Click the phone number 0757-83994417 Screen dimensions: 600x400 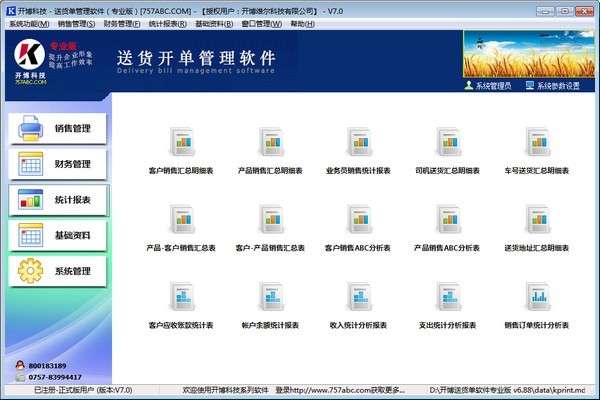click(55, 377)
